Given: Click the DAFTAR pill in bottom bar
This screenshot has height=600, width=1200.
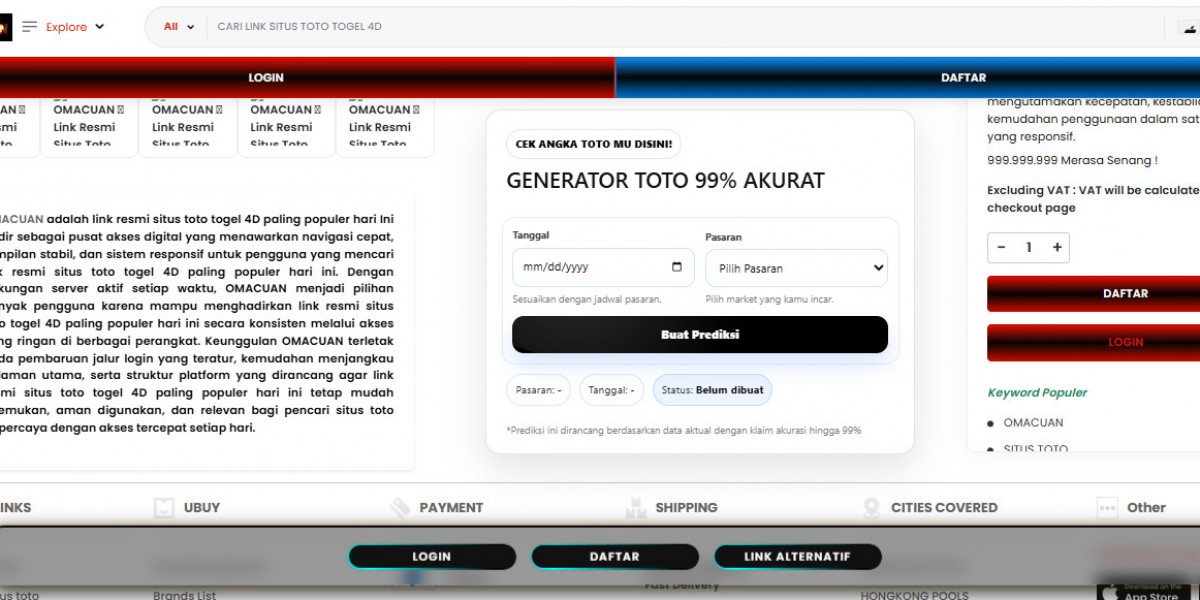Looking at the screenshot, I should [614, 557].
